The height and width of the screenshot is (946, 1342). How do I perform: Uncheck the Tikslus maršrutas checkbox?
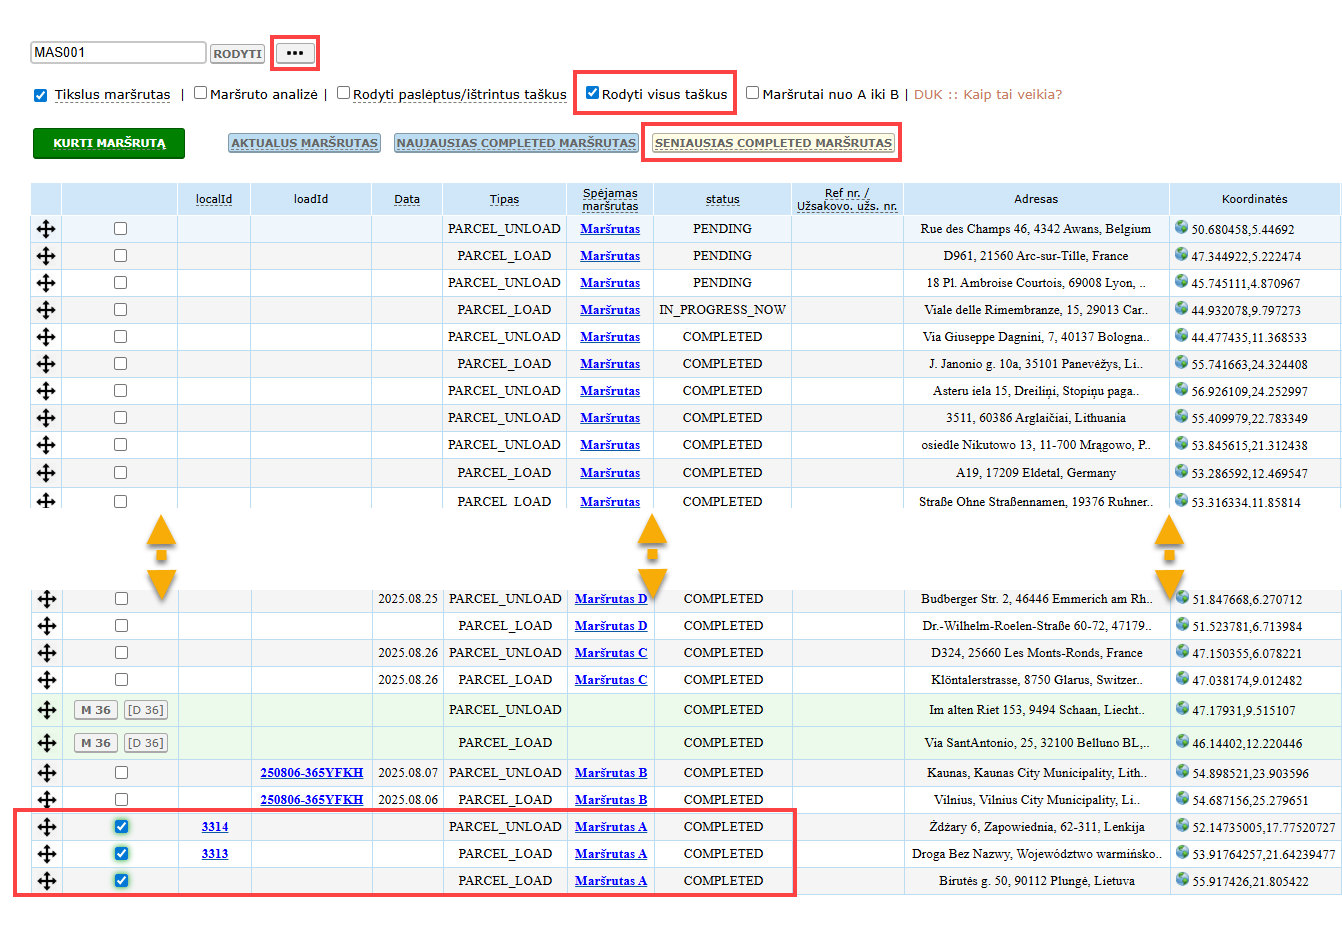[x=40, y=95]
